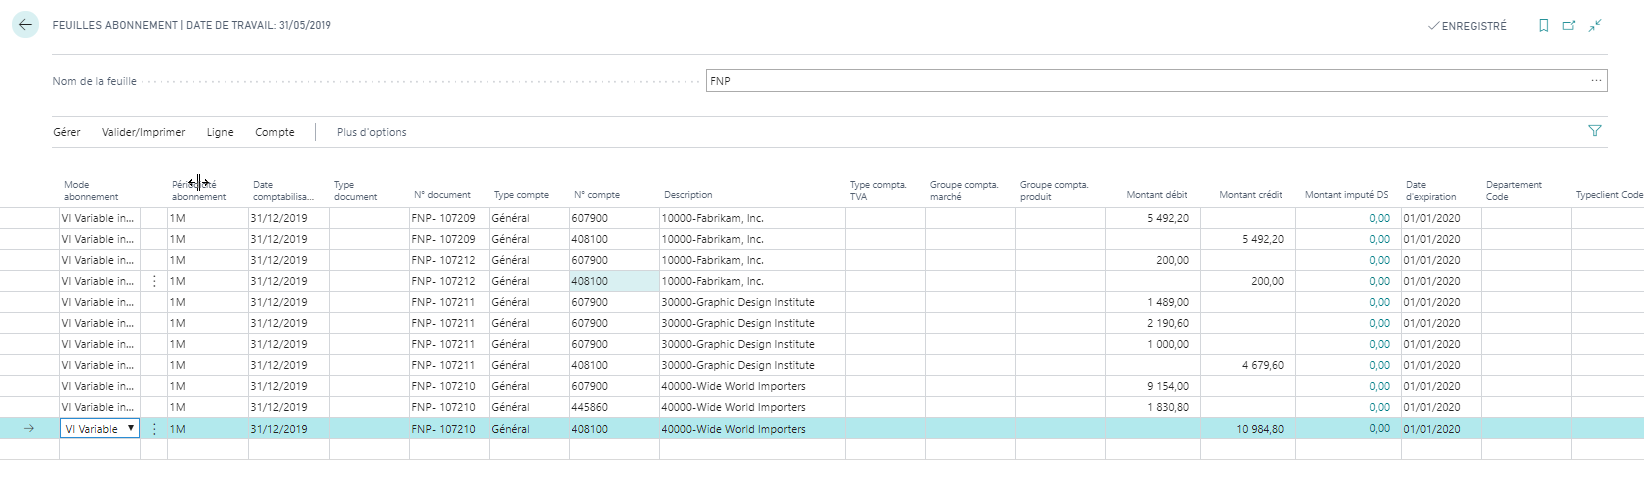Click the Montant débit column header

pos(1156,195)
